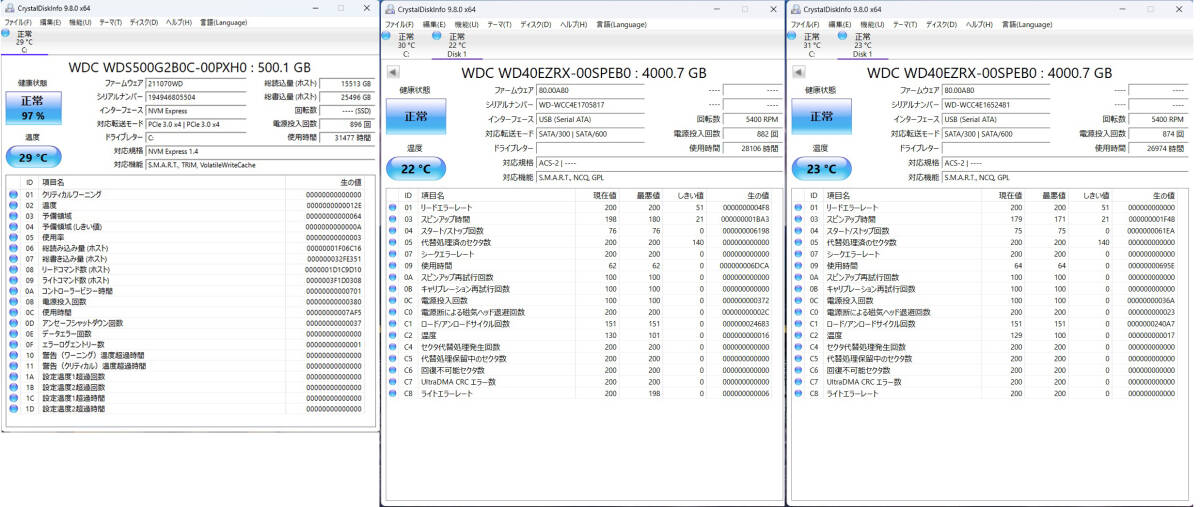
Task: Click the データエラー回数 row name
Action: pyautogui.click(x=66, y=333)
